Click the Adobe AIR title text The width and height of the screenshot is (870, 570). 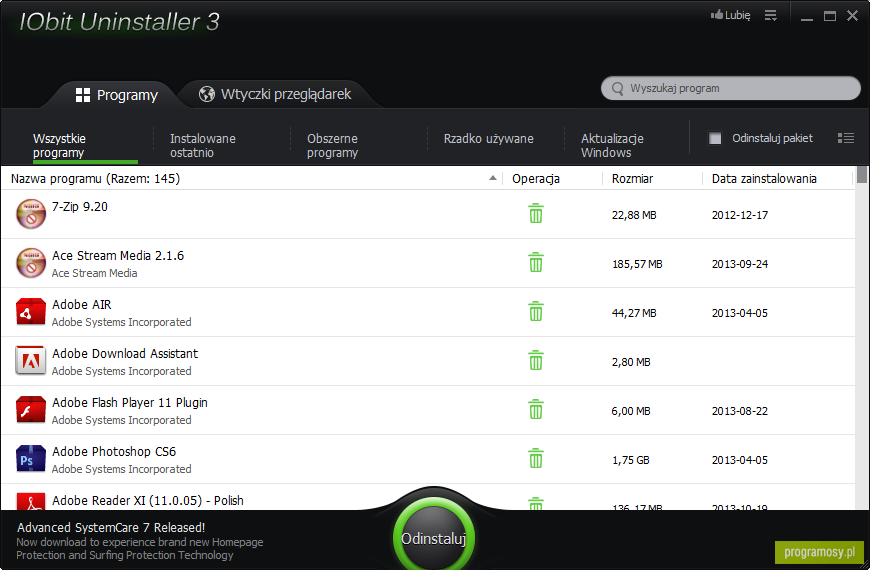[x=82, y=305]
